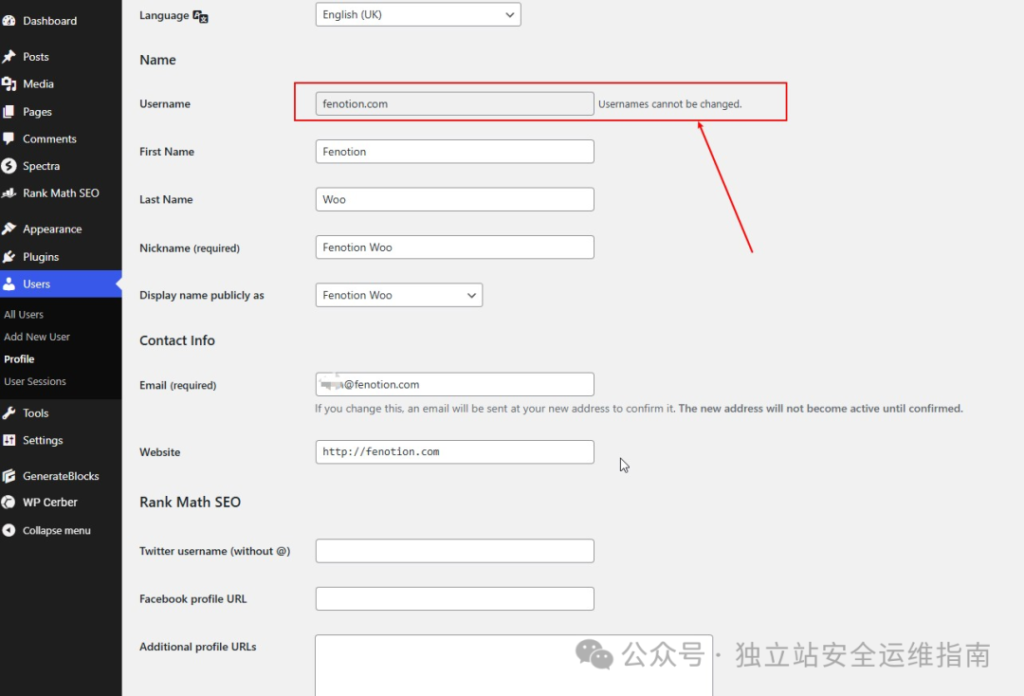Open the Dashboard gauge icon
1024x696 pixels.
pyautogui.click(x=9, y=21)
